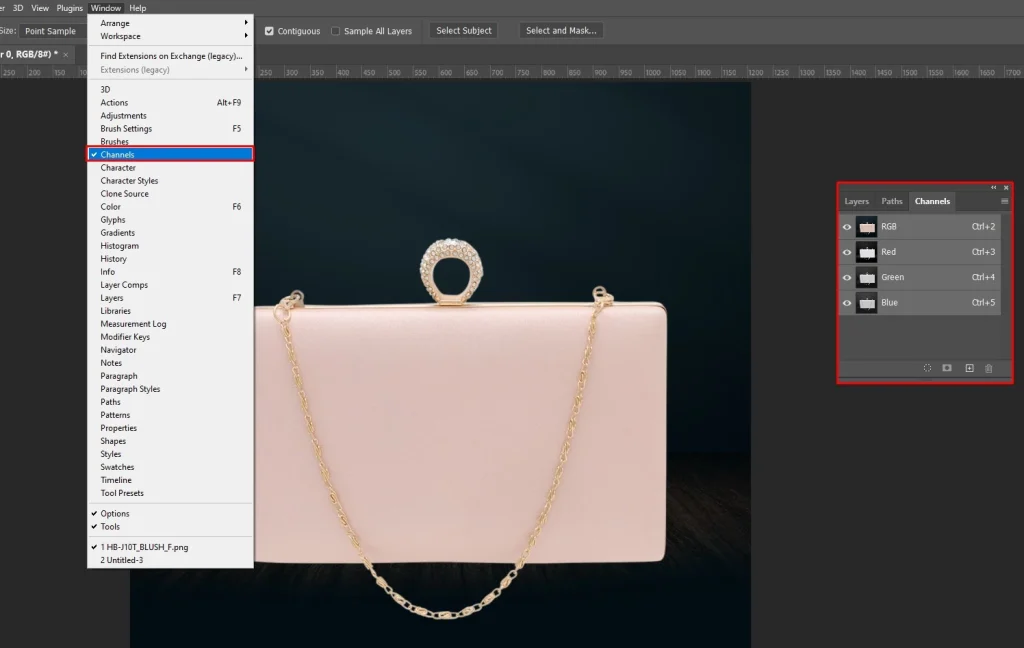The image size is (1024, 648).
Task: Close the HB-J10T_BLUSH_F document tab
Action: [x=66, y=54]
